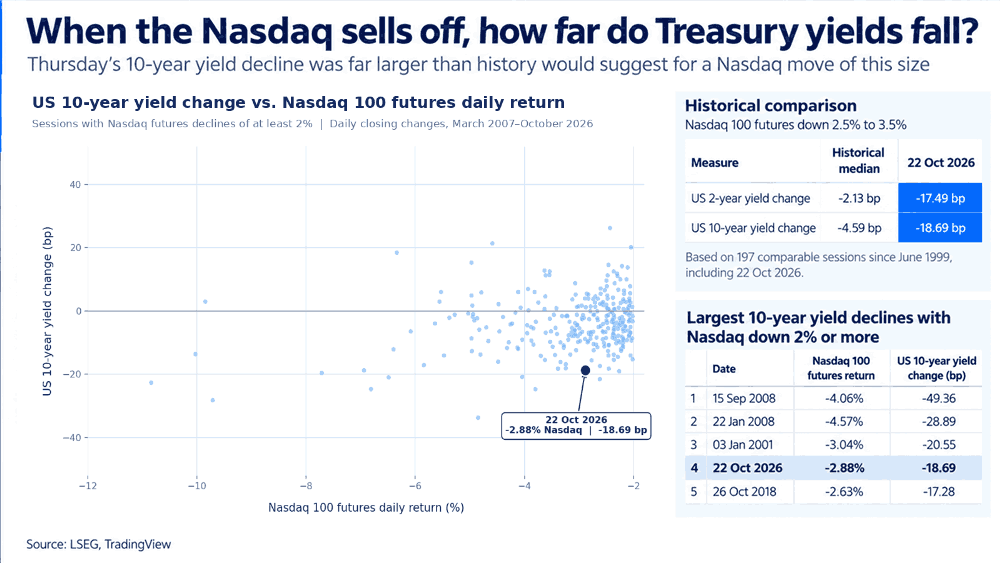Click the chart title about 10-year yield change
Image resolution: width=1000 pixels, height=563 pixels.
point(298,103)
